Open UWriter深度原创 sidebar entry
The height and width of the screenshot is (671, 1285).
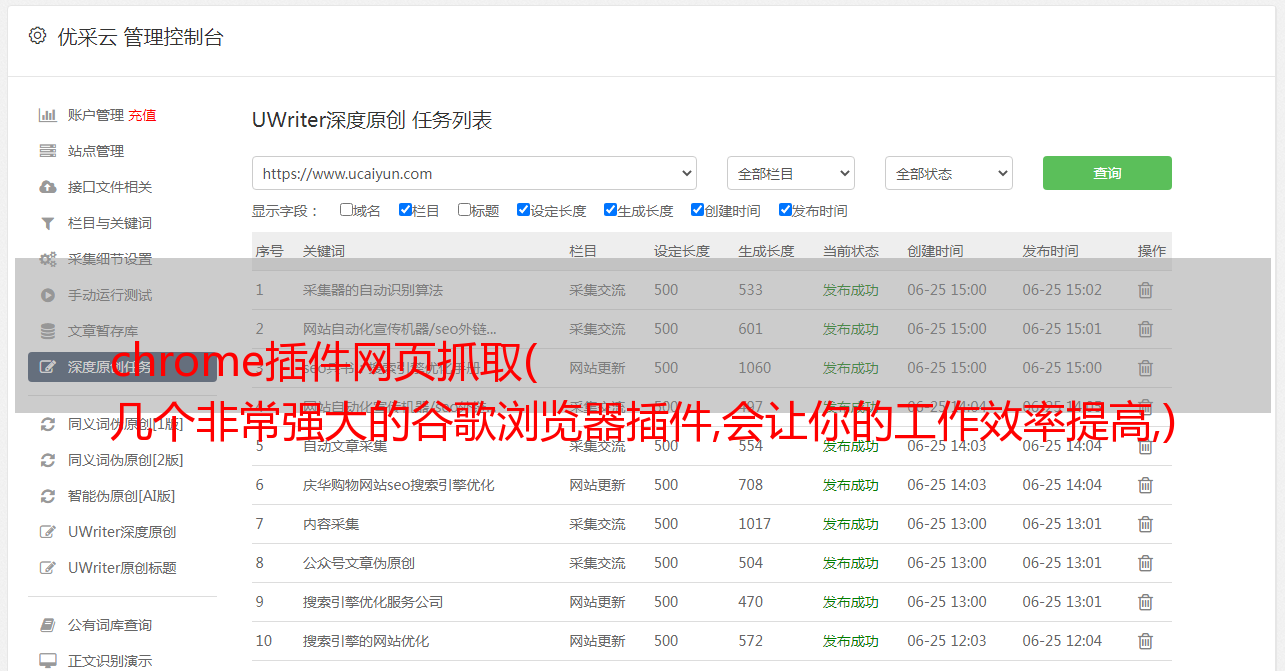122,532
